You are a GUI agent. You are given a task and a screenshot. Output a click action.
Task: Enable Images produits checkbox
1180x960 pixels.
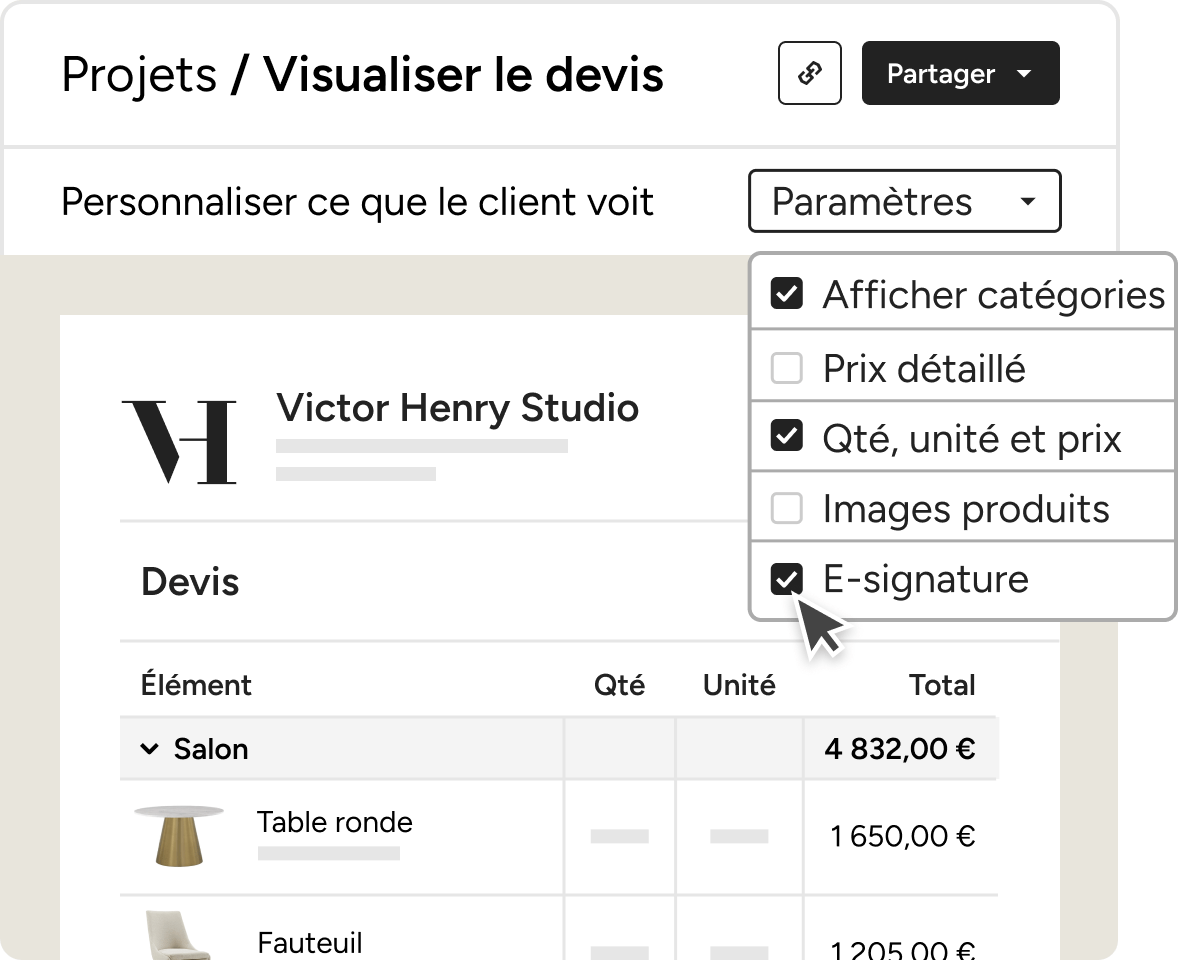[786, 508]
